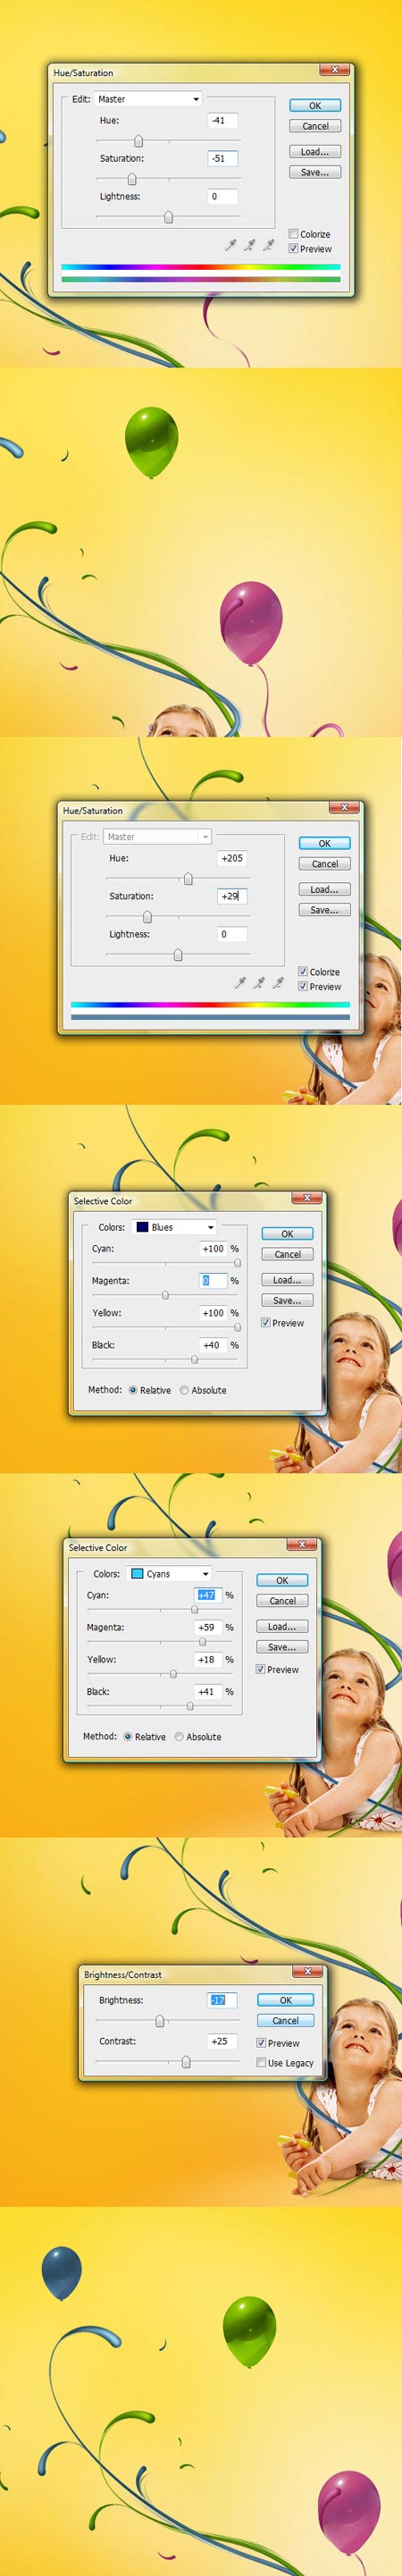Viewport: 402px width, 2576px height.
Task: Click the Brightness slider handle
Action: tap(159, 2021)
